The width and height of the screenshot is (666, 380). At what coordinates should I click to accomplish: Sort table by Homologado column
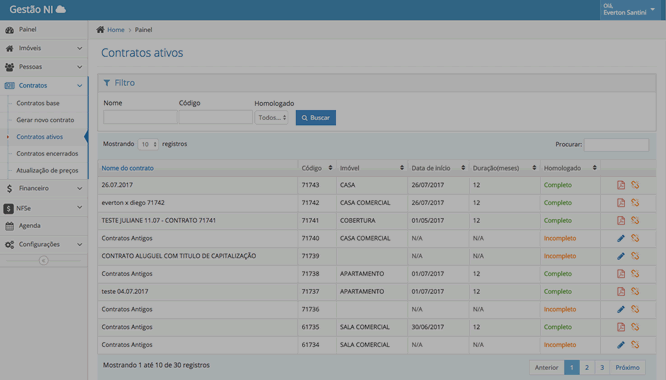(570, 168)
